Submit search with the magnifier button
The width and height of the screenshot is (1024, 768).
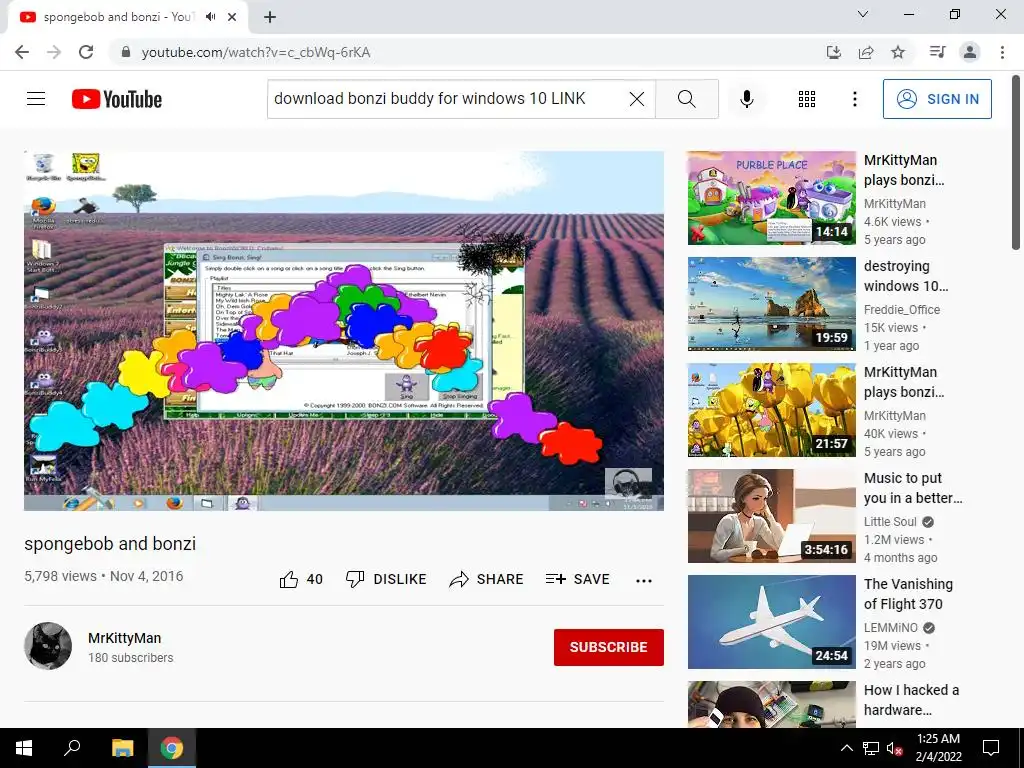[686, 99]
